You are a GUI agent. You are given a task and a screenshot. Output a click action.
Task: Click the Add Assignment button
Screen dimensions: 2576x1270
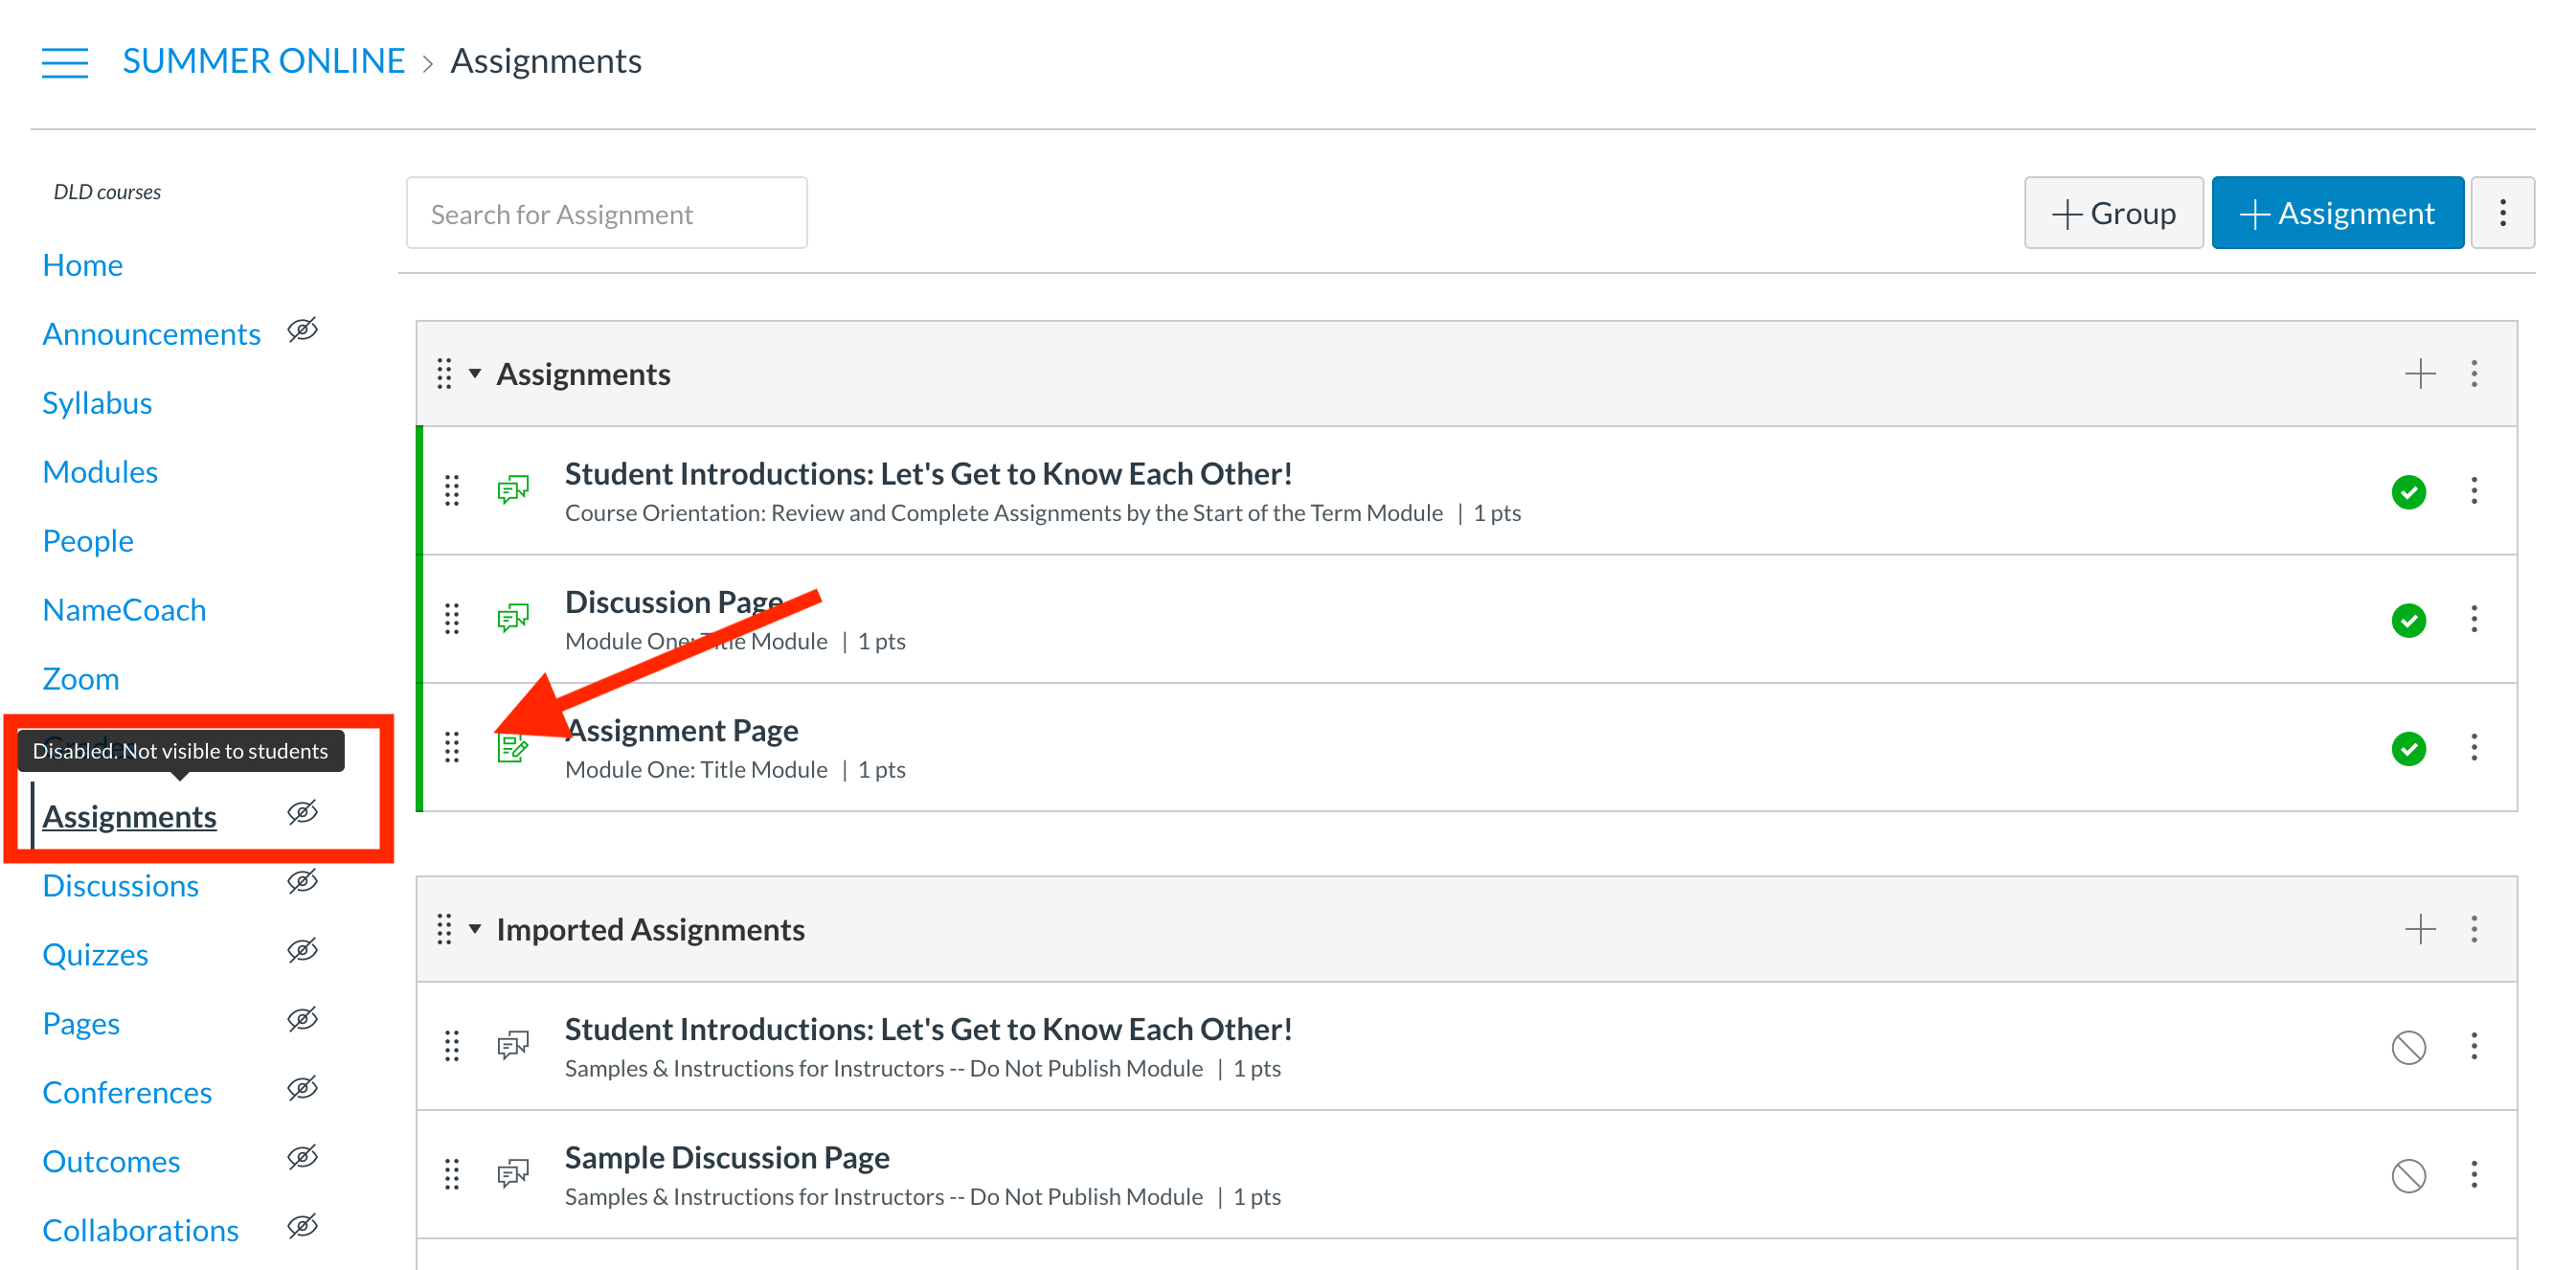[x=2338, y=212]
